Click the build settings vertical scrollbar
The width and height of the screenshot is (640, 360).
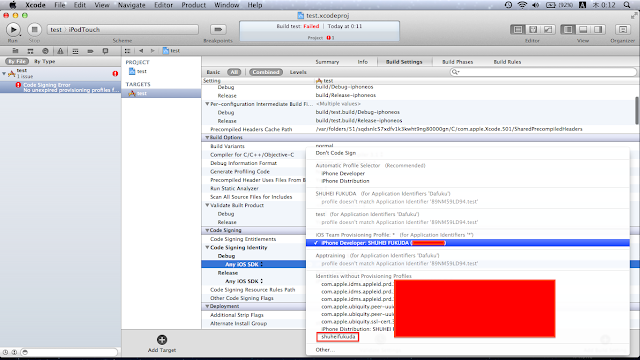637,110
